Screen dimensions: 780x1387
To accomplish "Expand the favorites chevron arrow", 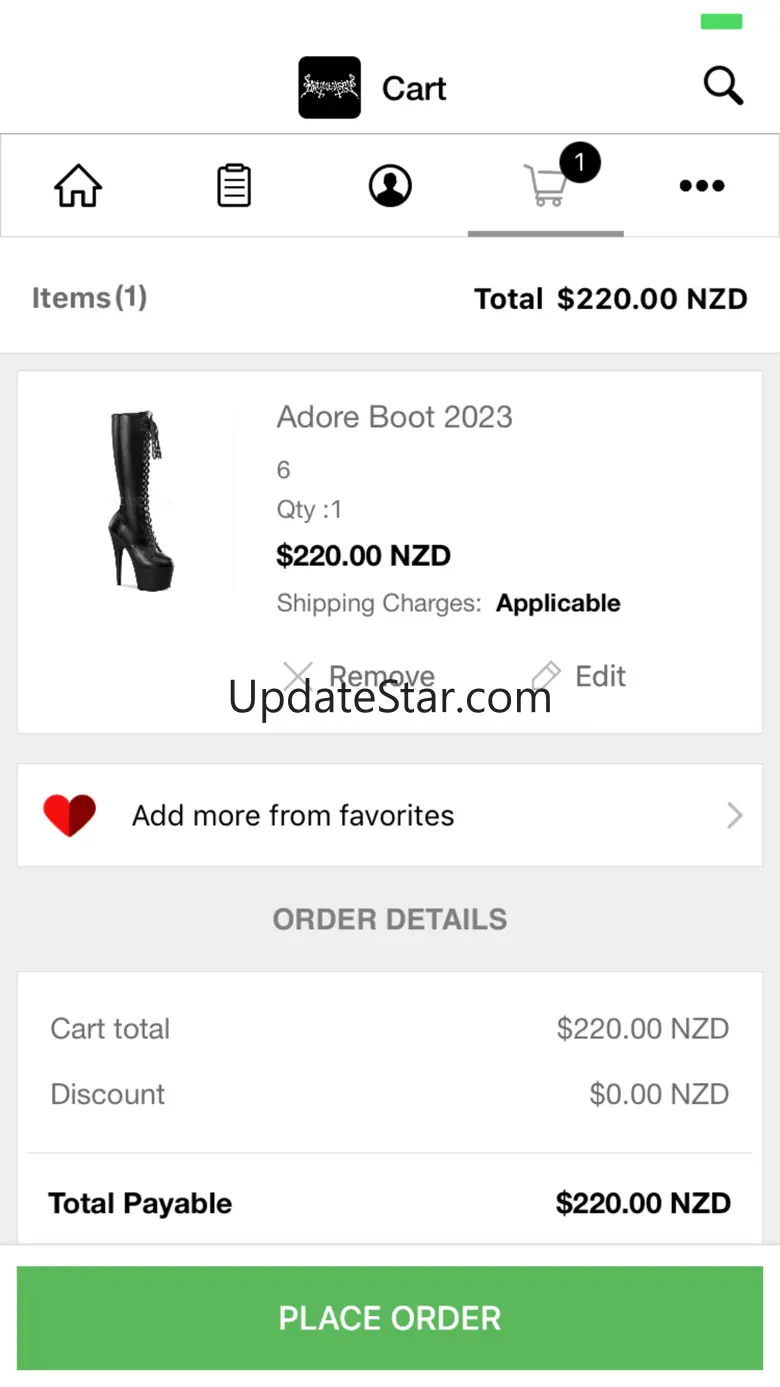I will coord(734,816).
